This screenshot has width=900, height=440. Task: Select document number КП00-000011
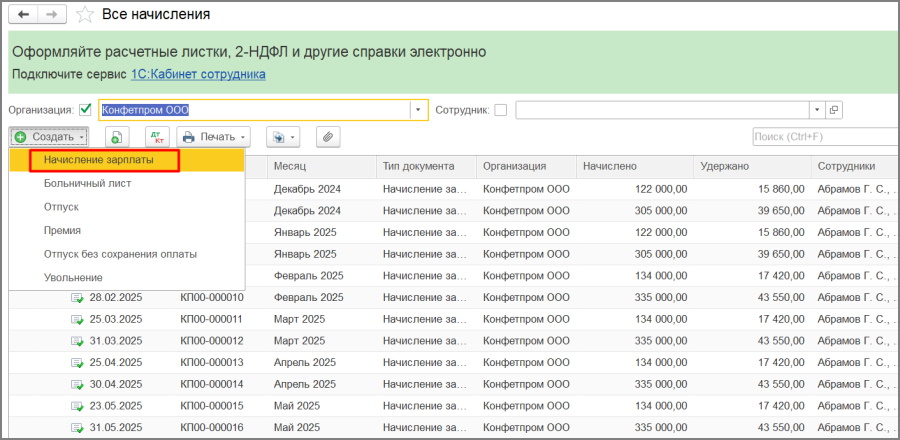[x=211, y=320]
